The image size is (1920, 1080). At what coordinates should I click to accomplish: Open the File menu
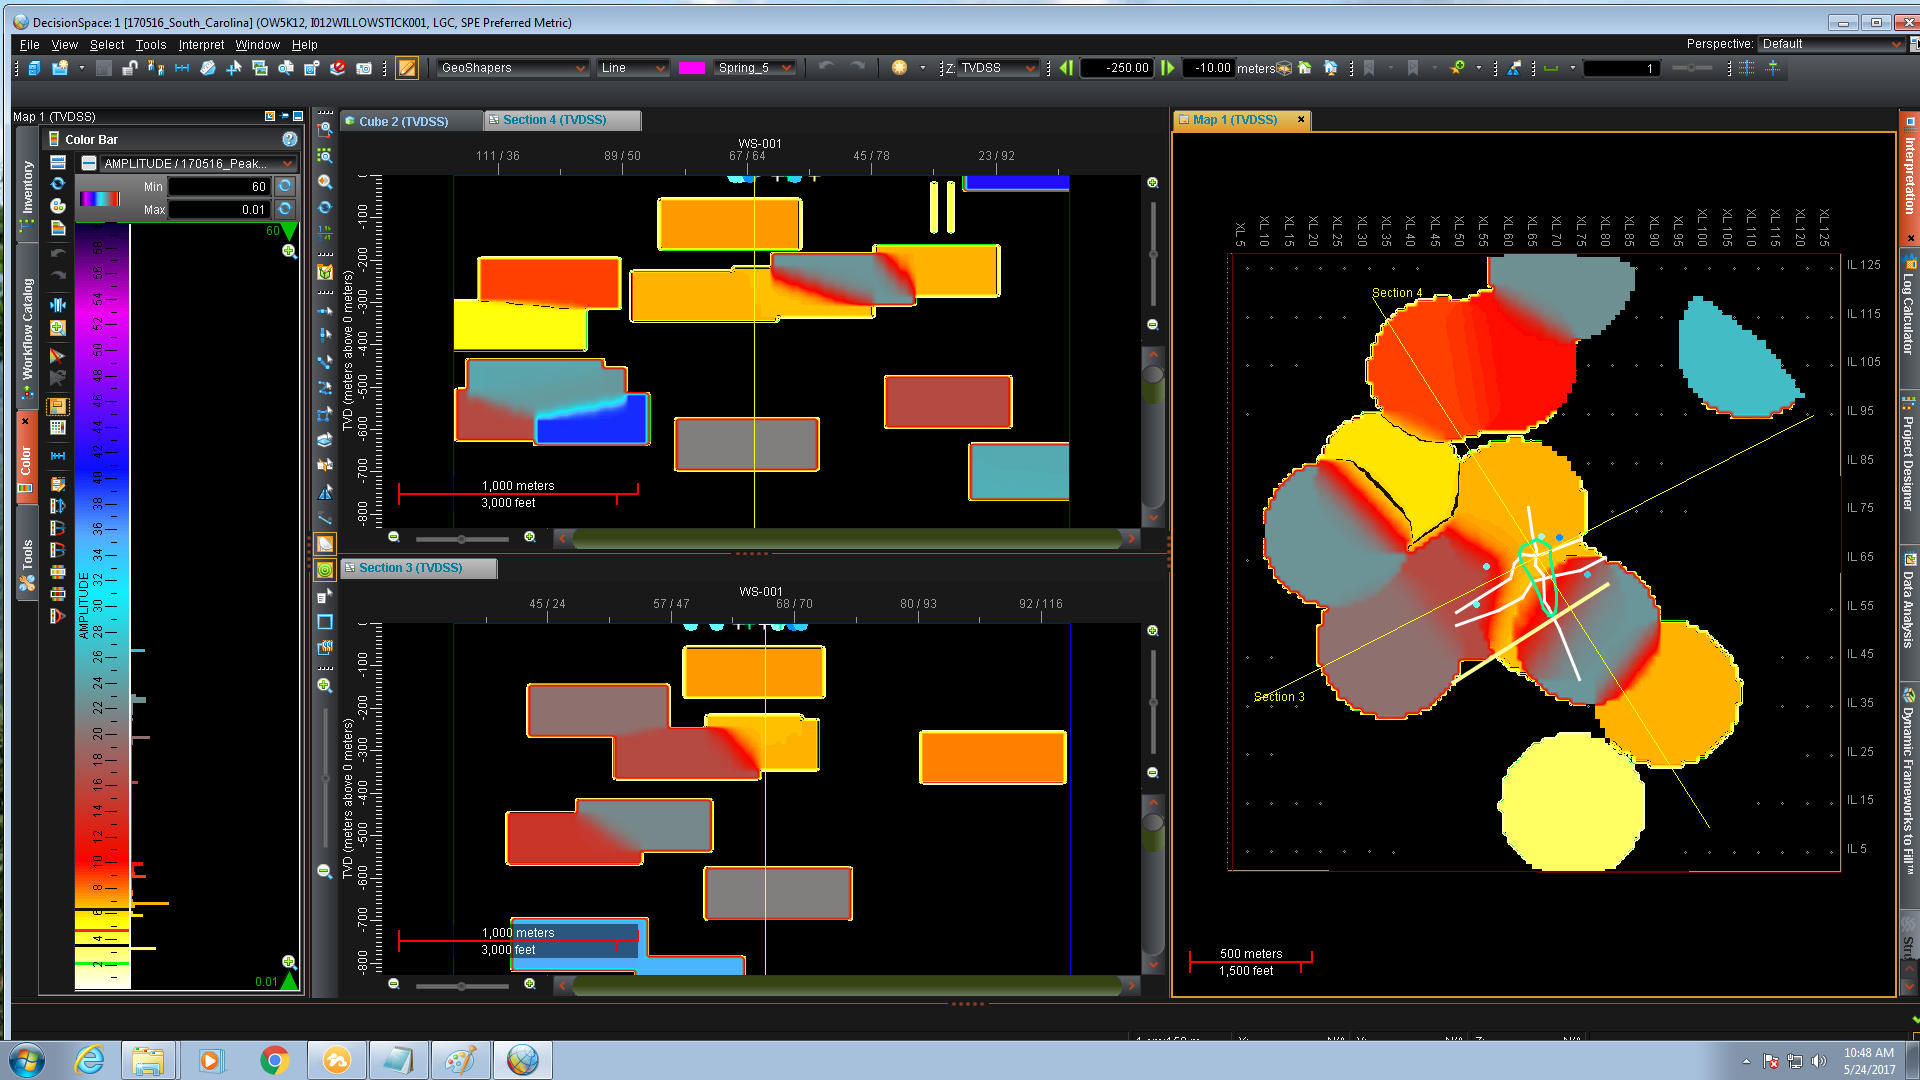click(x=30, y=45)
